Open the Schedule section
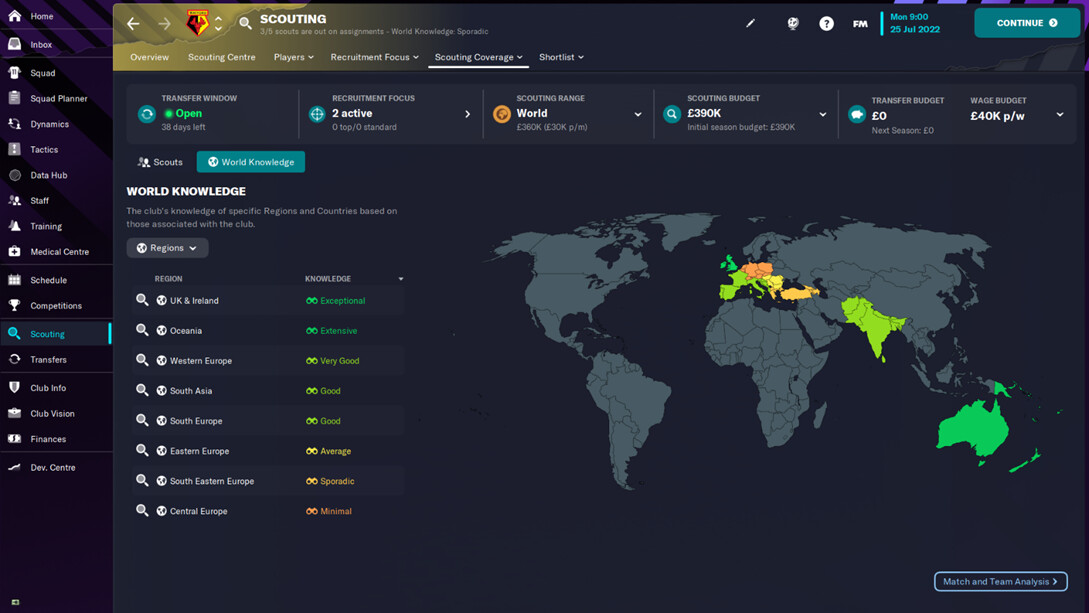Image resolution: width=1089 pixels, height=613 pixels. pos(48,280)
